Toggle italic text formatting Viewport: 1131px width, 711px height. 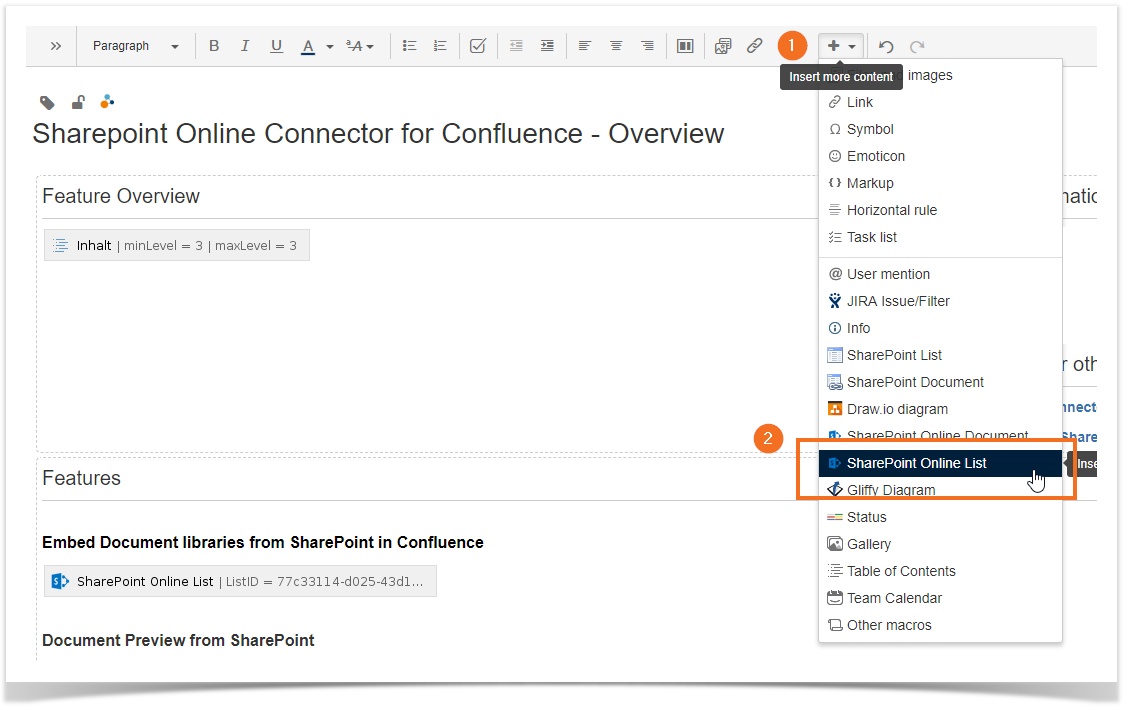245,46
